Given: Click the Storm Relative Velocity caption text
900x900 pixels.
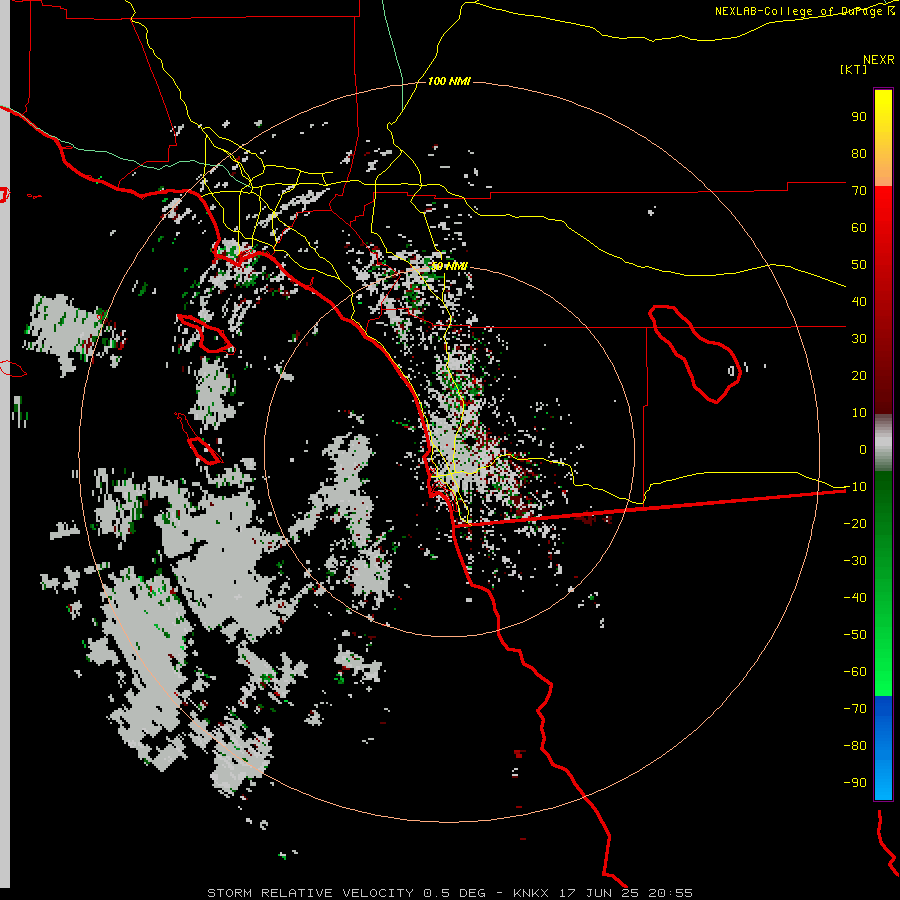Looking at the screenshot, I should point(449,893).
